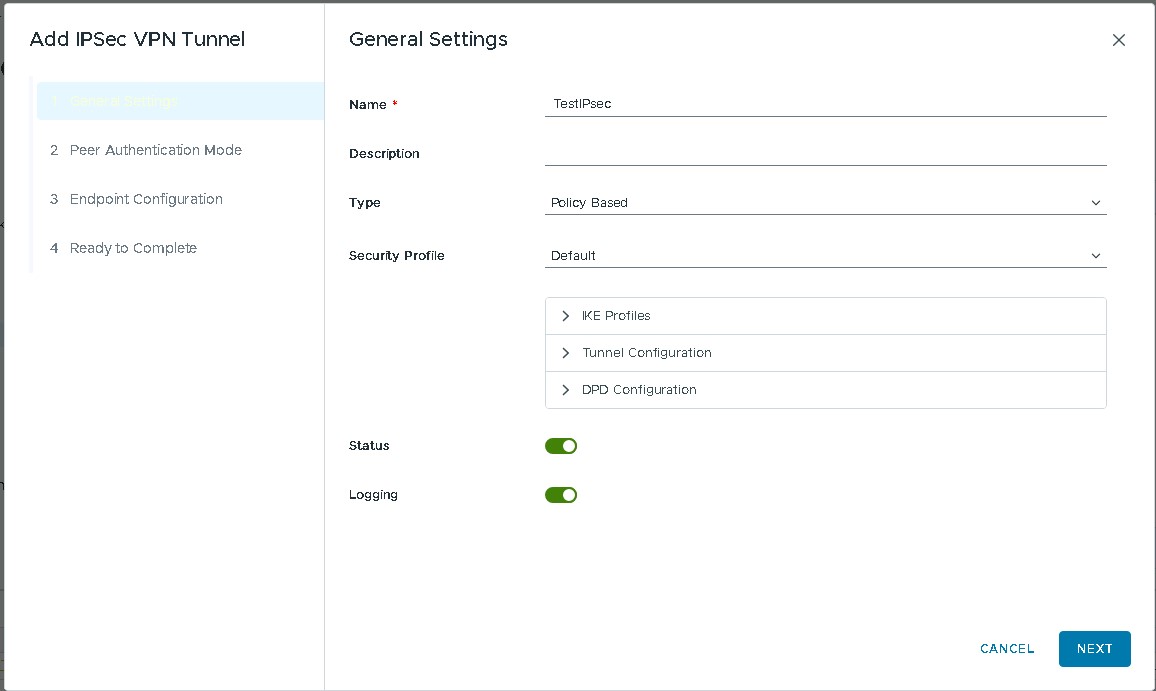Viewport: 1156px width, 691px height.
Task: Turn off the Logging toggle
Action: [x=561, y=495]
